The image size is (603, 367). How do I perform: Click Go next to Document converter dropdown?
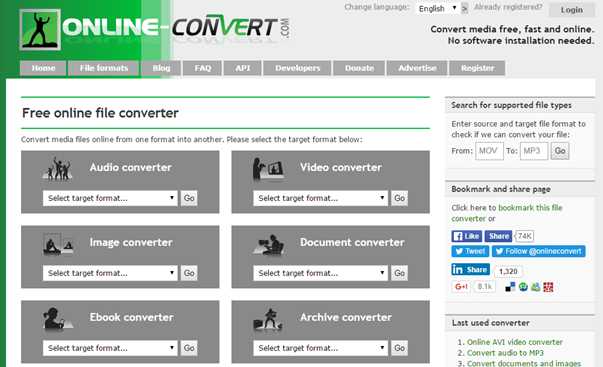(399, 273)
